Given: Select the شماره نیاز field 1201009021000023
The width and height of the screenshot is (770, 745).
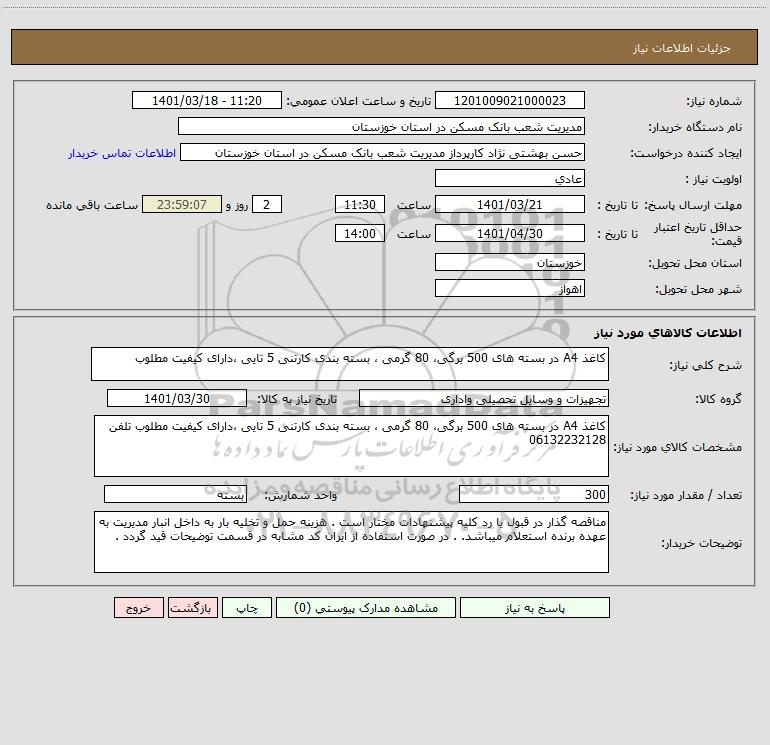Looking at the screenshot, I should (510, 101).
